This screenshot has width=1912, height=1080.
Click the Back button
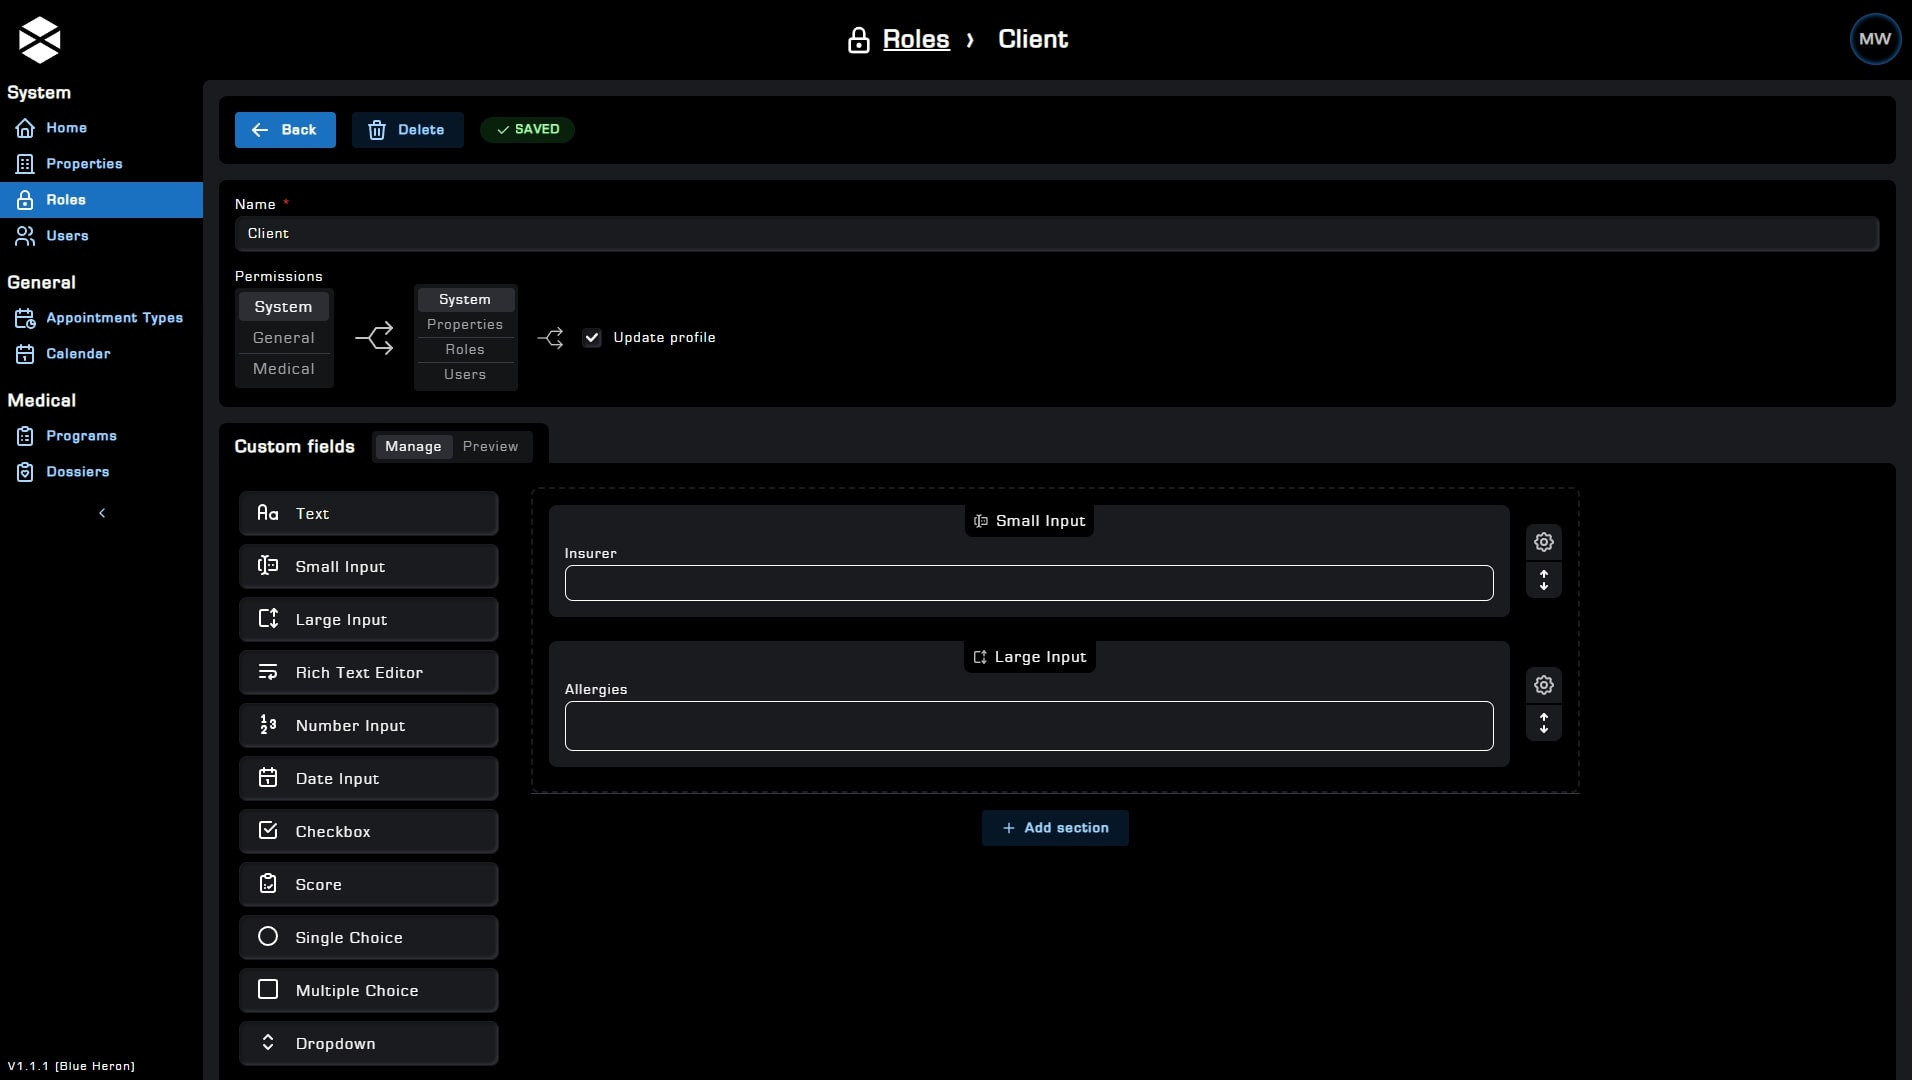pos(285,130)
